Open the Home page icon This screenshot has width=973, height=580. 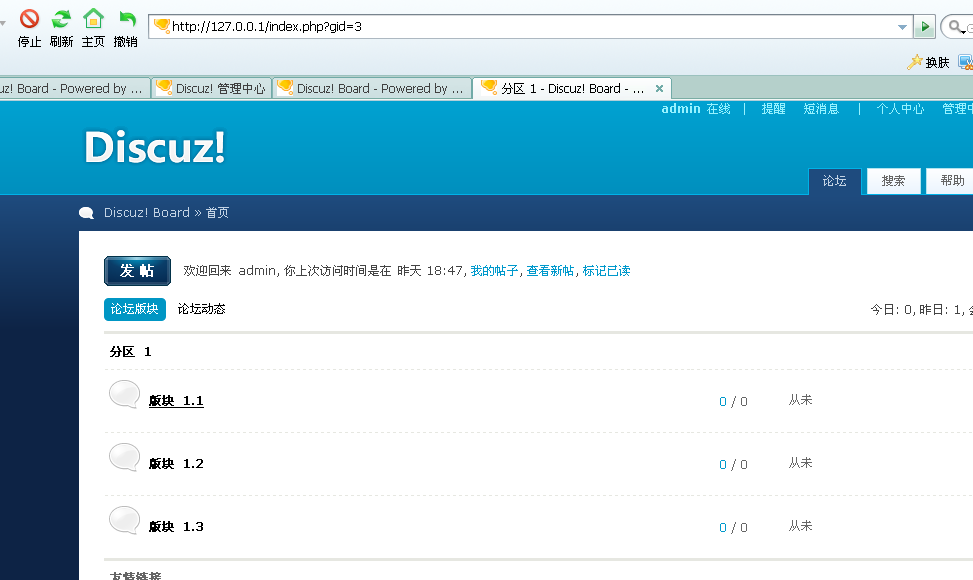tap(93, 19)
